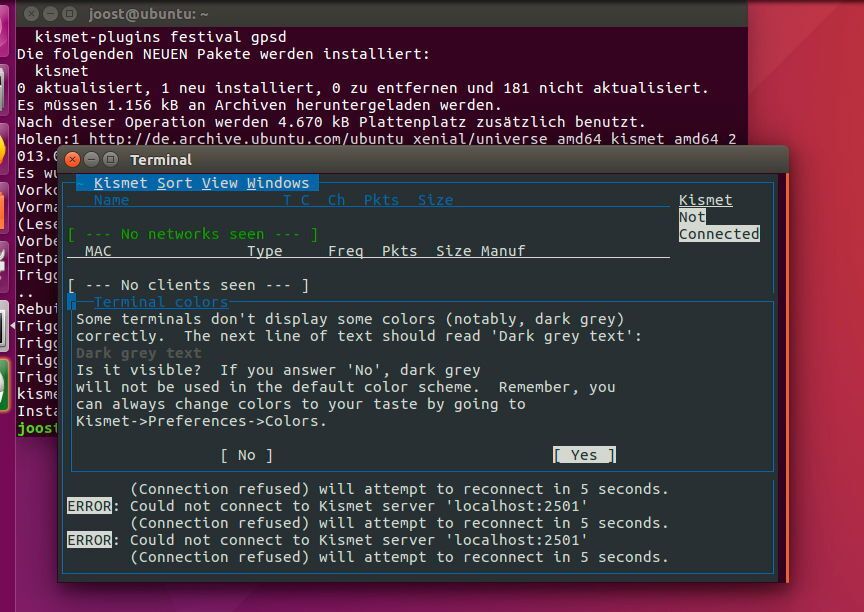Click the Freq column header
This screenshot has height=612, width=864.
[345, 251]
